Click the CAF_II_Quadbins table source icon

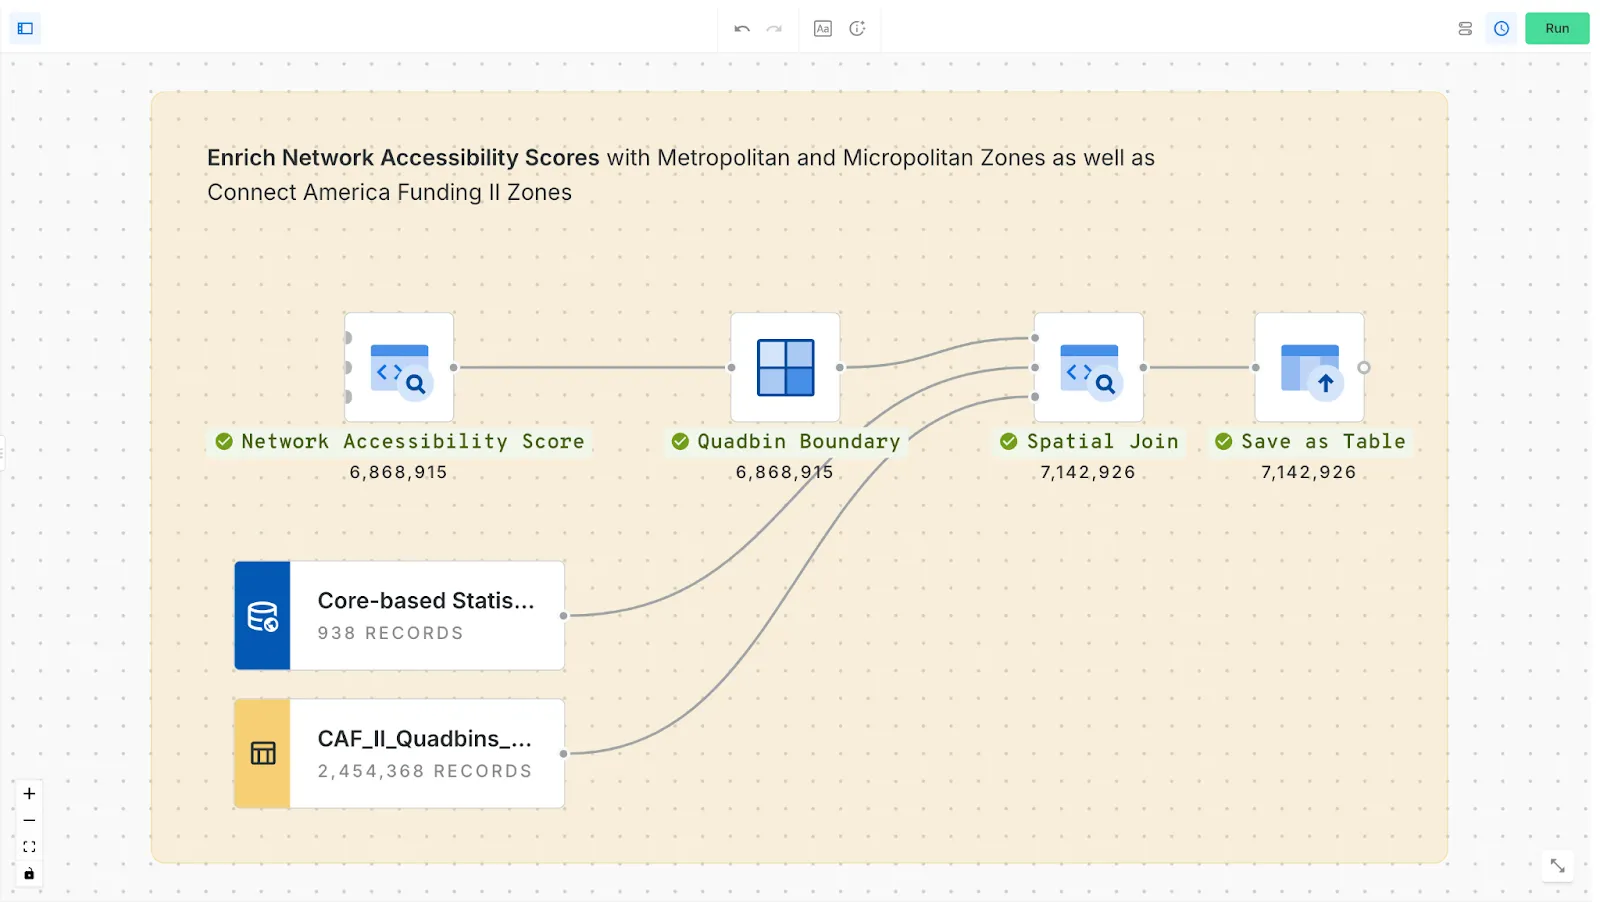pos(262,753)
